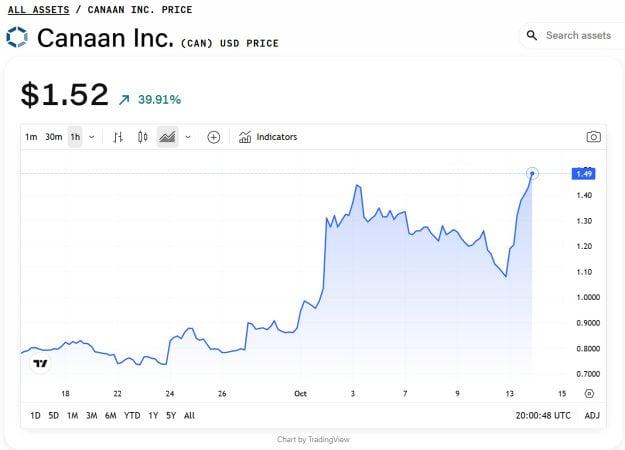Open the Indicators menu
The width and height of the screenshot is (625, 450).
[268, 137]
